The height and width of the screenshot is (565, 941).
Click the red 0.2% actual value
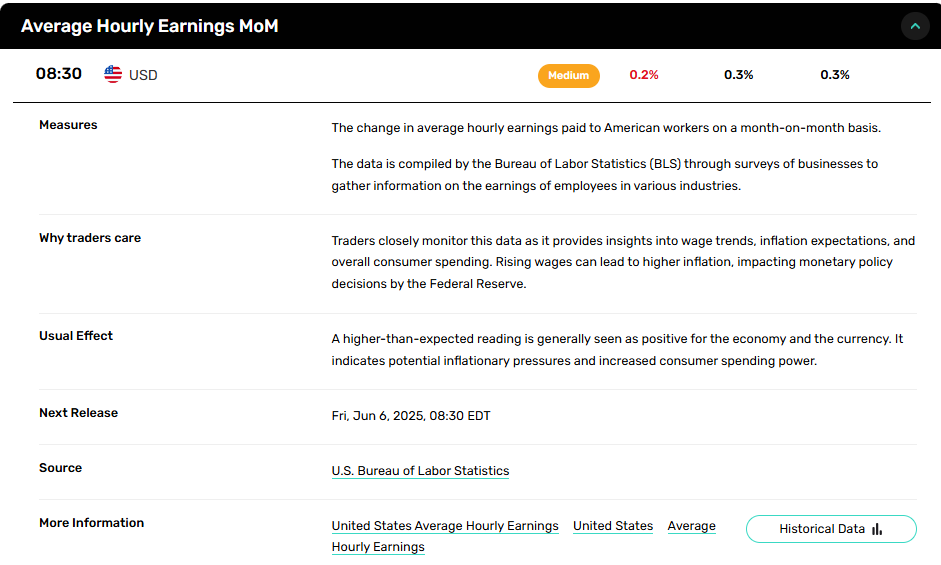pyautogui.click(x=644, y=75)
